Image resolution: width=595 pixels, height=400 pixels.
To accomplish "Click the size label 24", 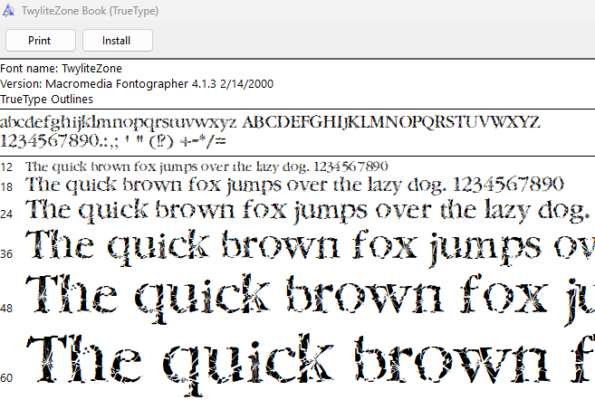I will coord(6,214).
